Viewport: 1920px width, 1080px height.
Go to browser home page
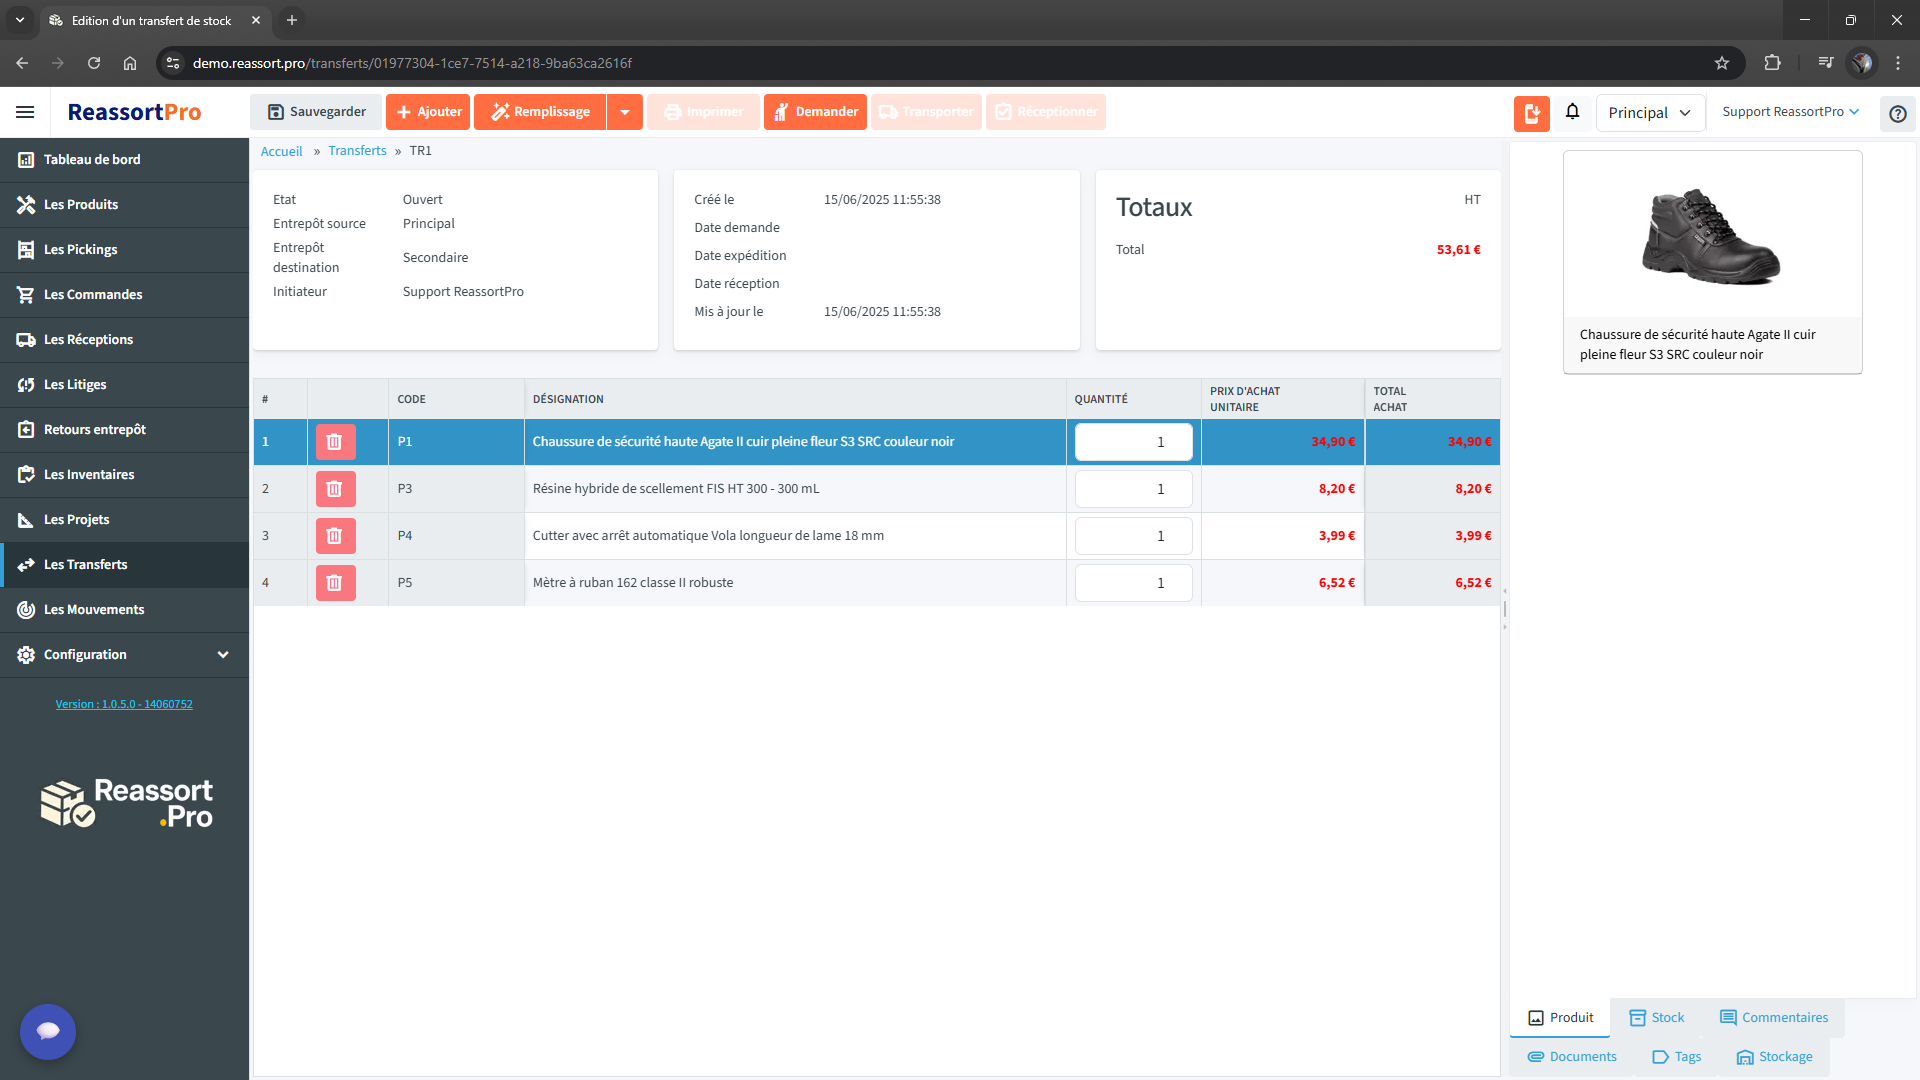point(130,63)
